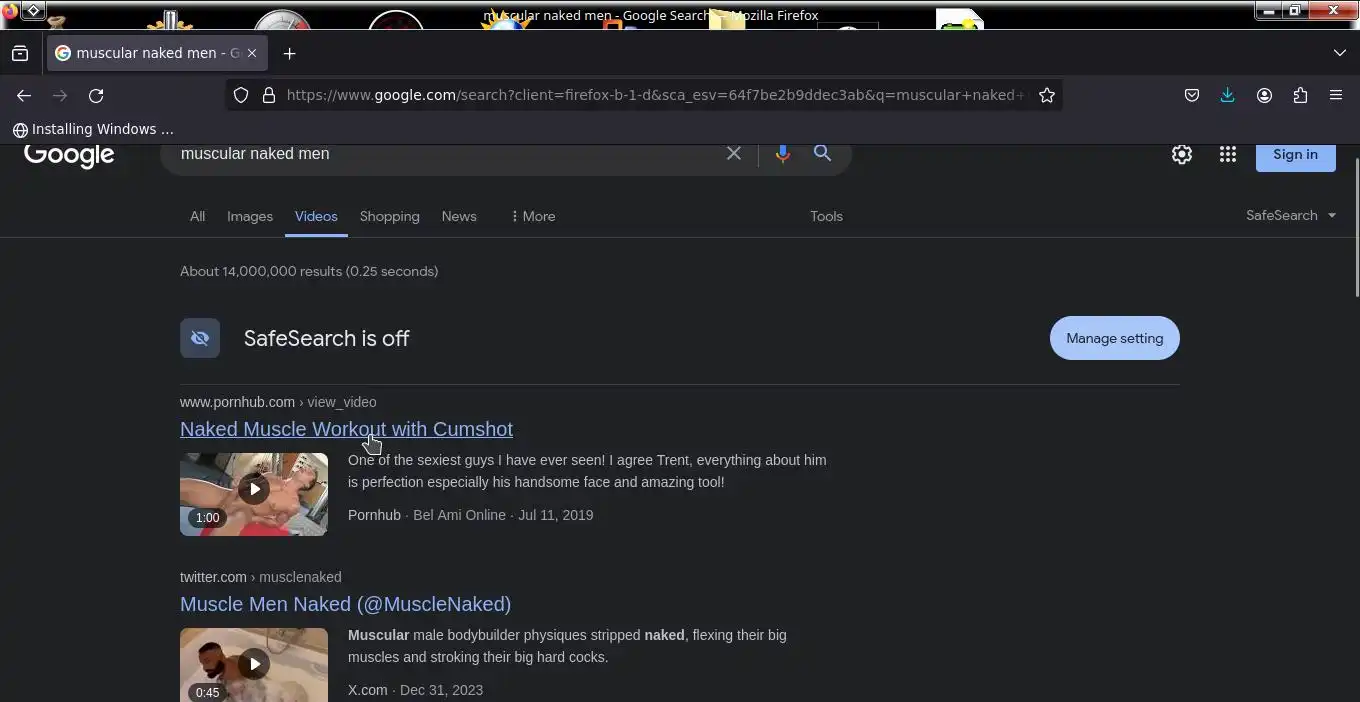Viewport: 1360px width, 702px height.
Task: Switch to the Shopping tab
Action: point(390,216)
